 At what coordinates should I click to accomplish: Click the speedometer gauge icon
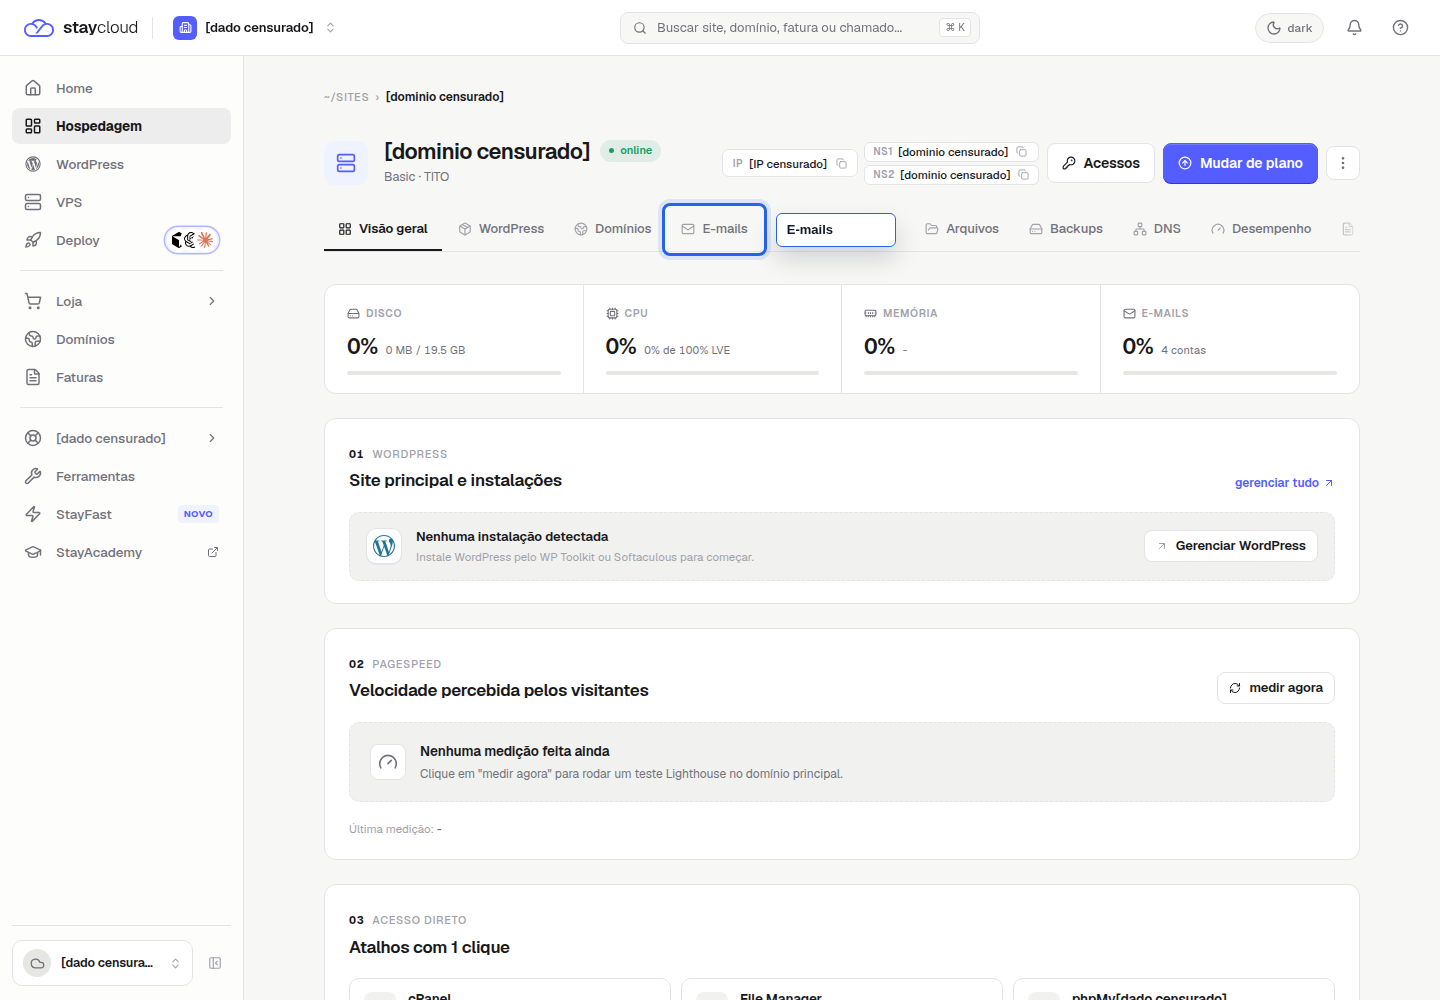tap(388, 762)
